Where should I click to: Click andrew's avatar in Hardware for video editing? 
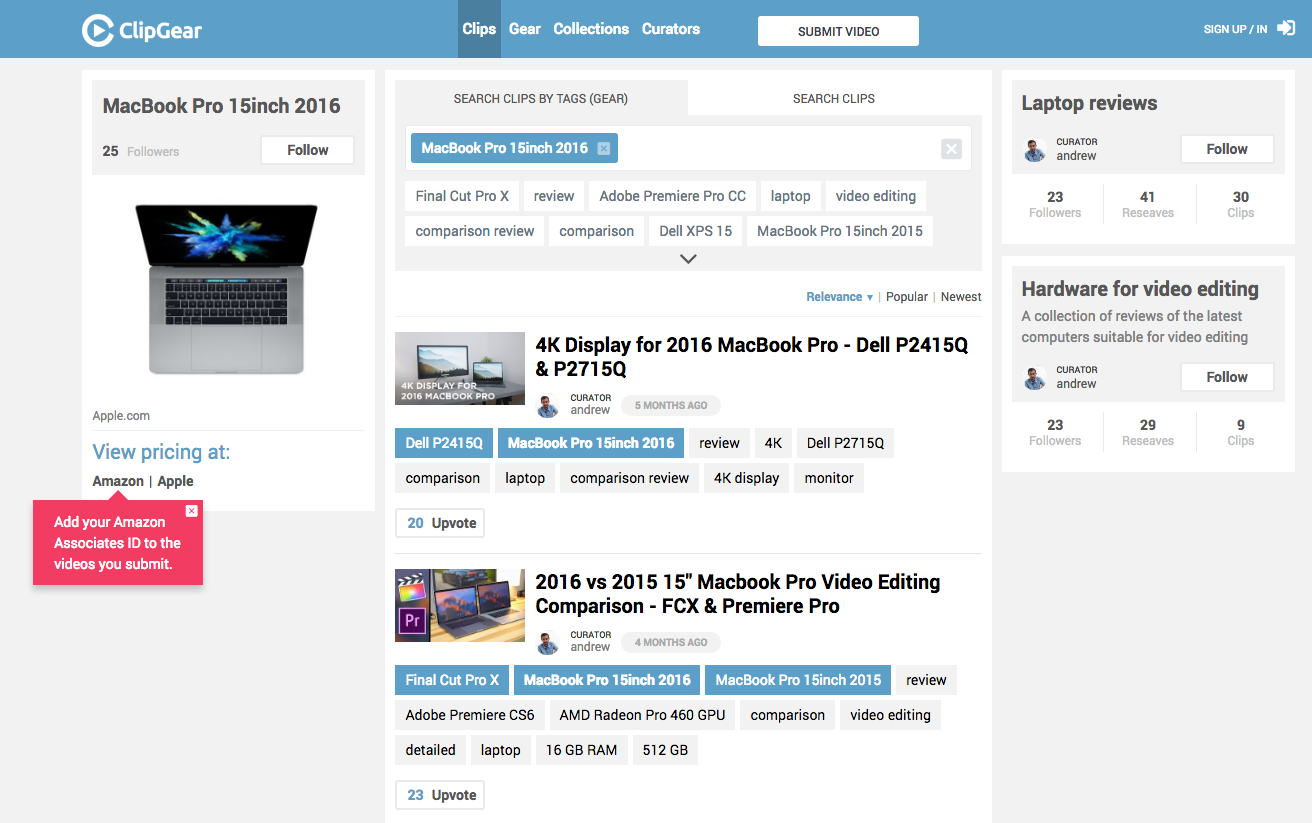pos(1035,378)
